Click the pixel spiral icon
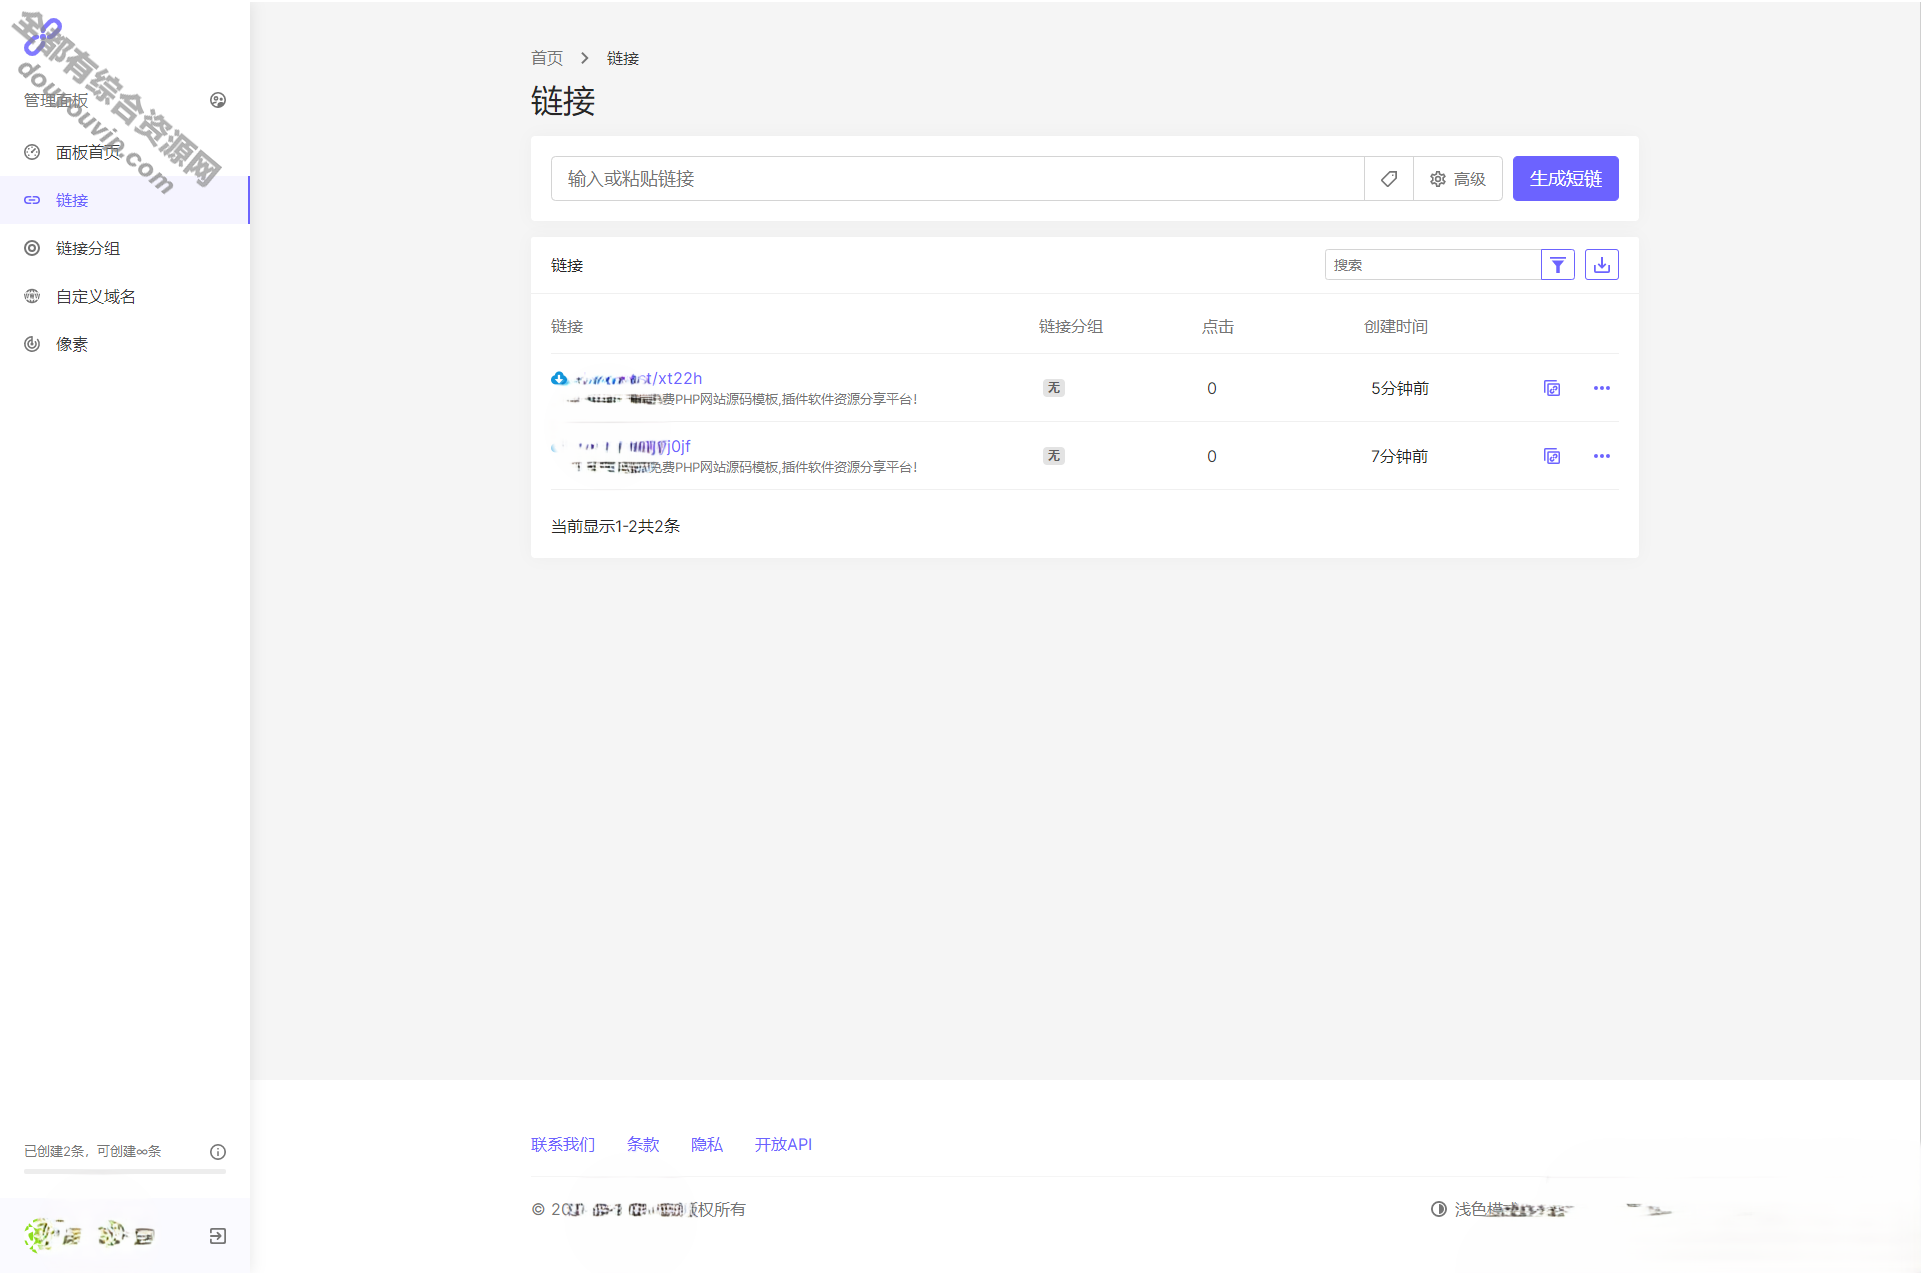 coord(32,344)
